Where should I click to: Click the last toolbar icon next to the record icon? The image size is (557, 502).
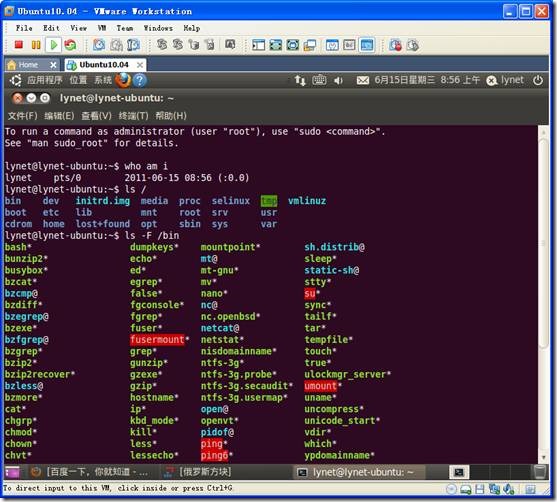(412, 45)
